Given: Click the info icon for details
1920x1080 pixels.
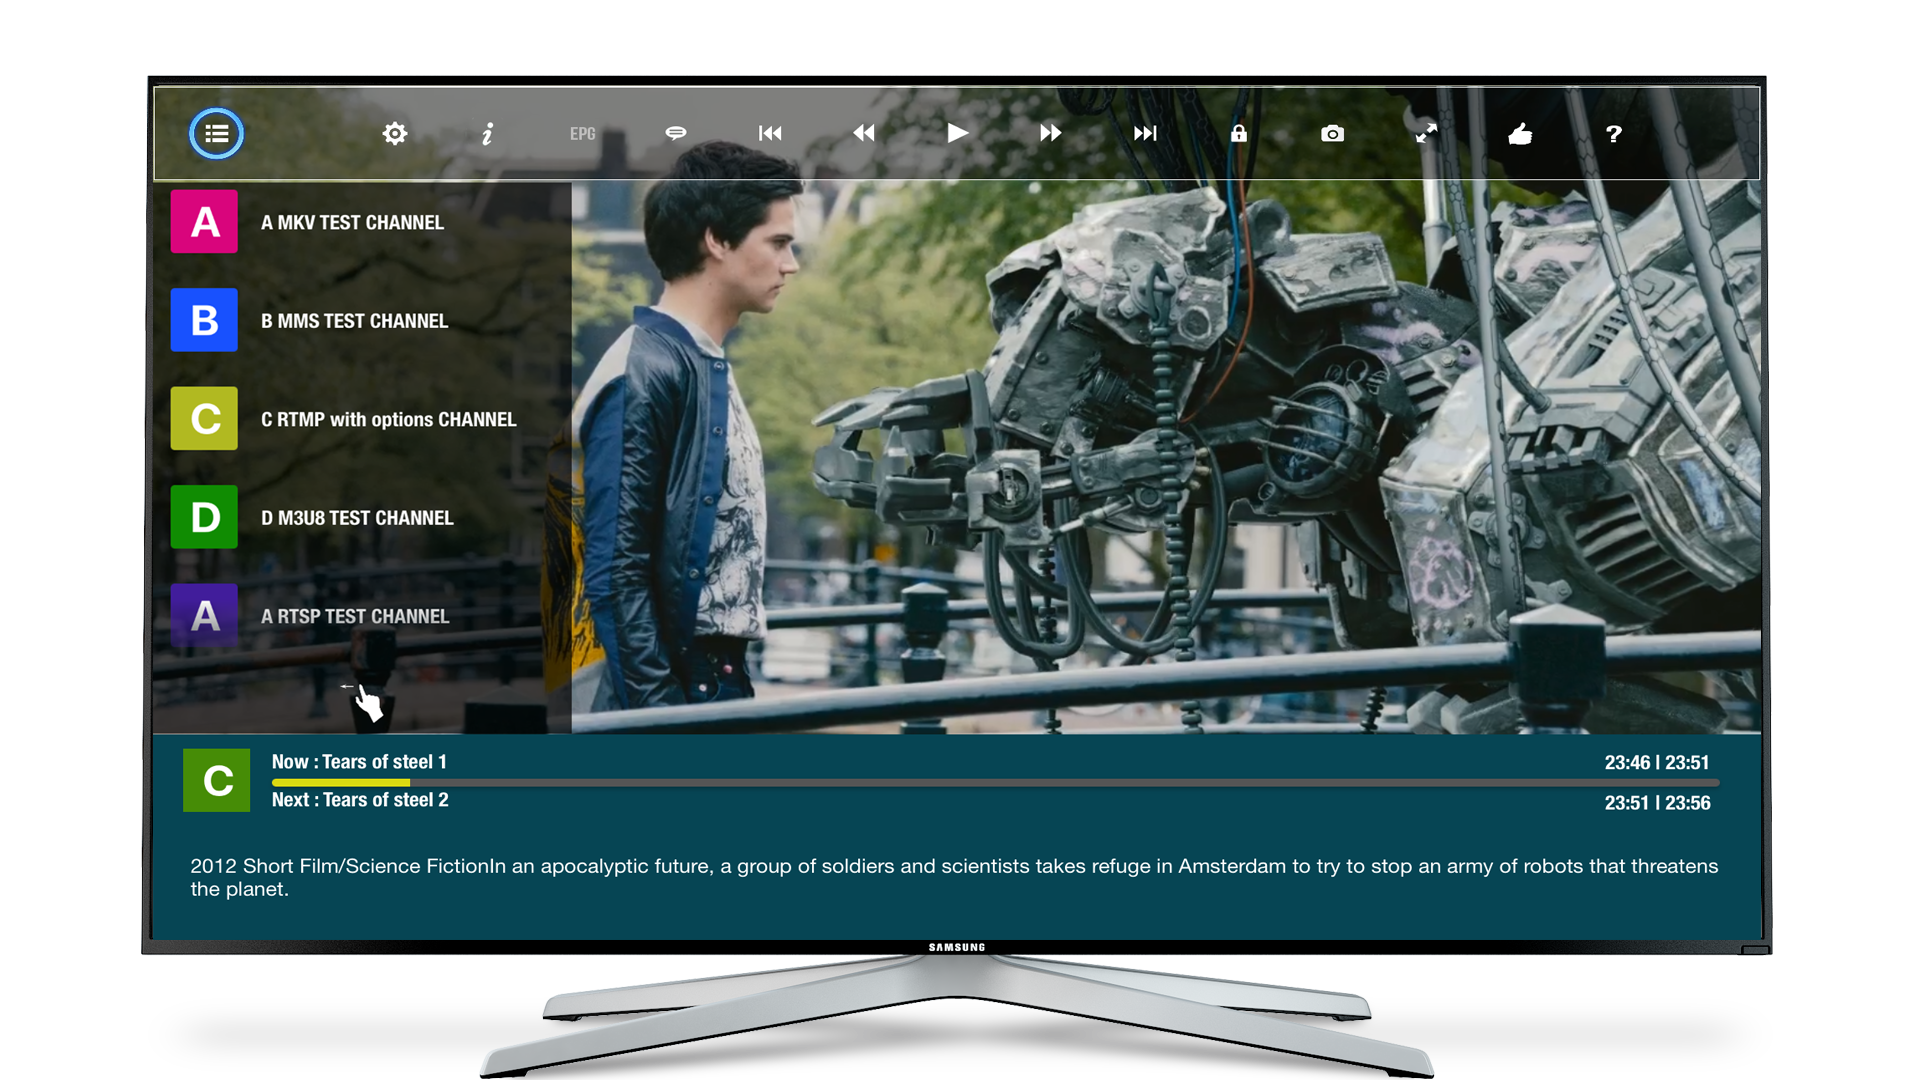Looking at the screenshot, I should point(487,132).
